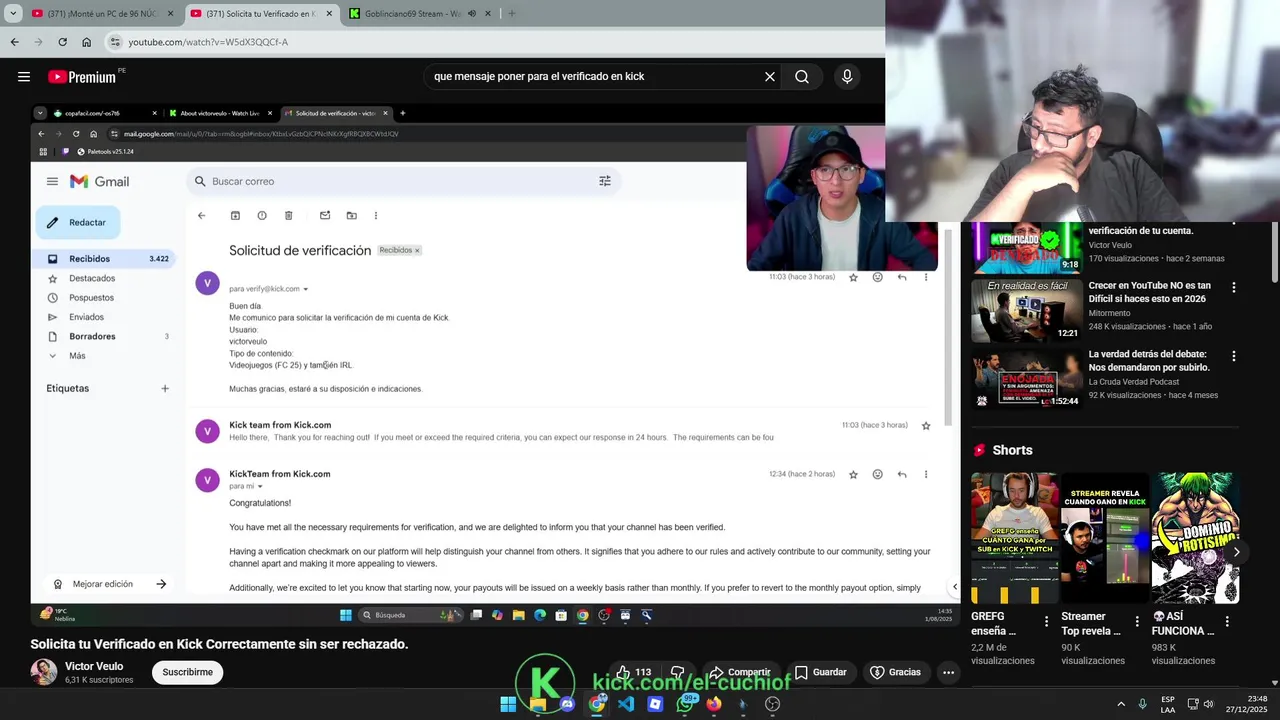Open Windows Start from the taskbar
This screenshot has width=1280, height=720.
pyautogui.click(x=508, y=704)
